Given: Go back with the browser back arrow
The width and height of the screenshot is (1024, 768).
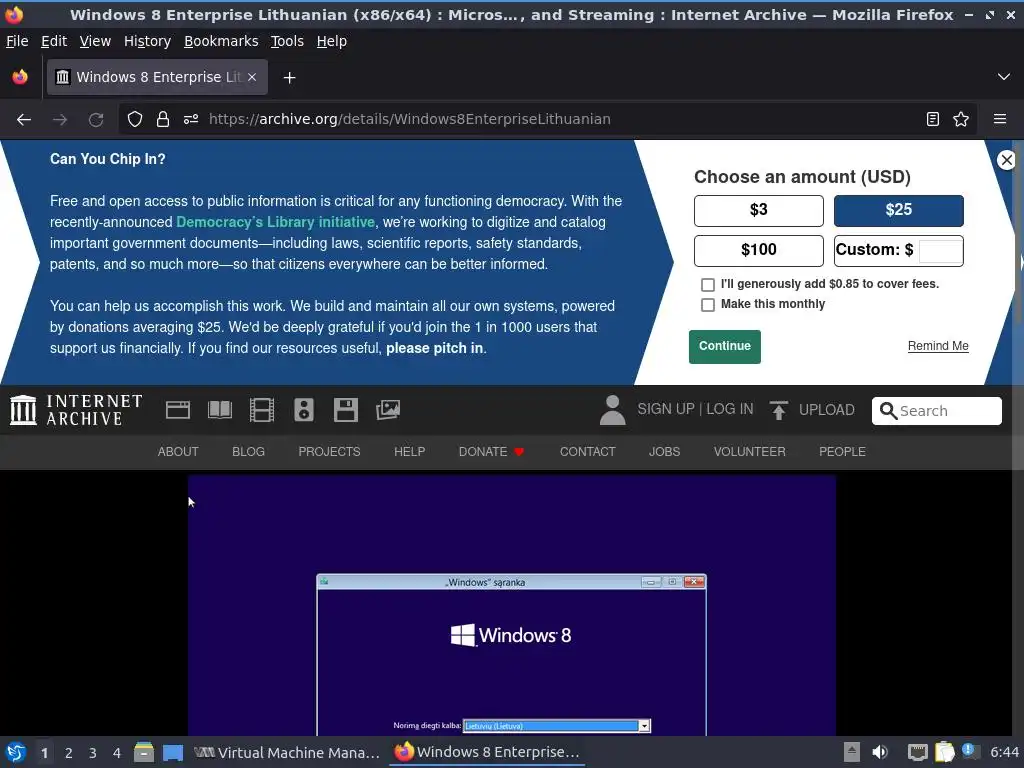Looking at the screenshot, I should (x=24, y=120).
